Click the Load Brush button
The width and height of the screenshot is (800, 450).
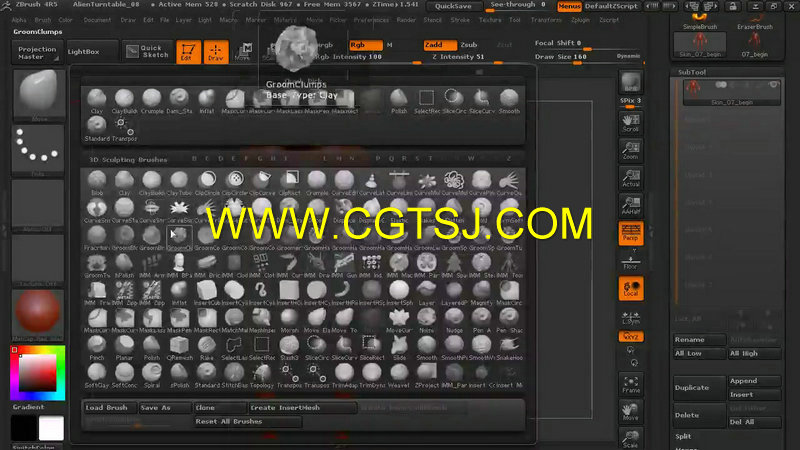tap(111, 408)
